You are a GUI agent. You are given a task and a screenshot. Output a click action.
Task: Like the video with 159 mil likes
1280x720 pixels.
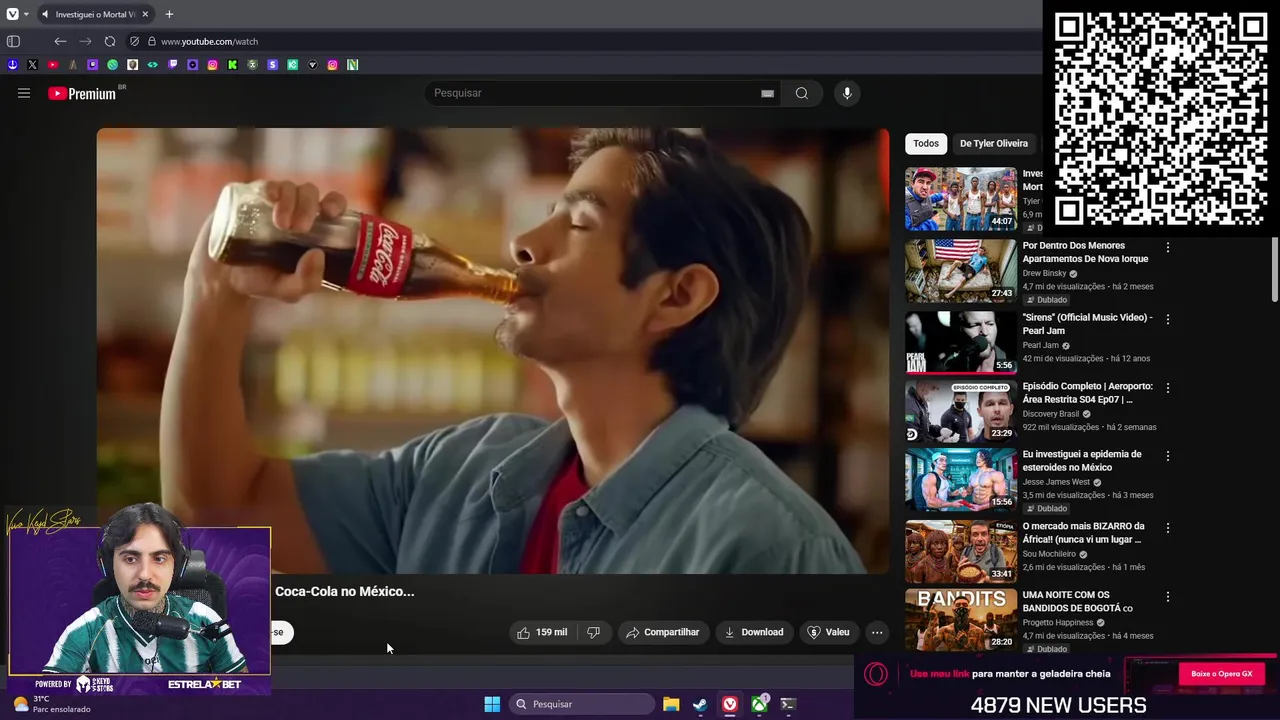[x=542, y=632]
